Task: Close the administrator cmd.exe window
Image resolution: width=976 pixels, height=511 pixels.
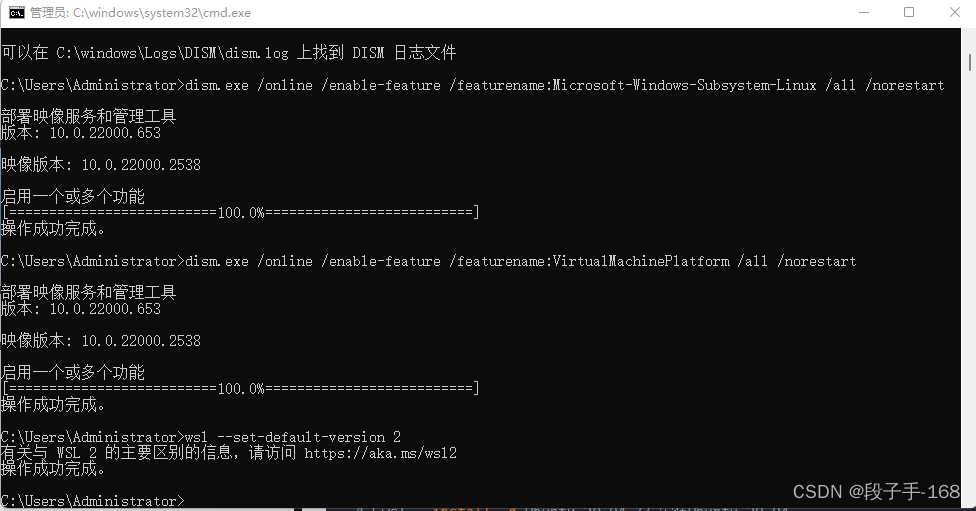Action: (955, 12)
